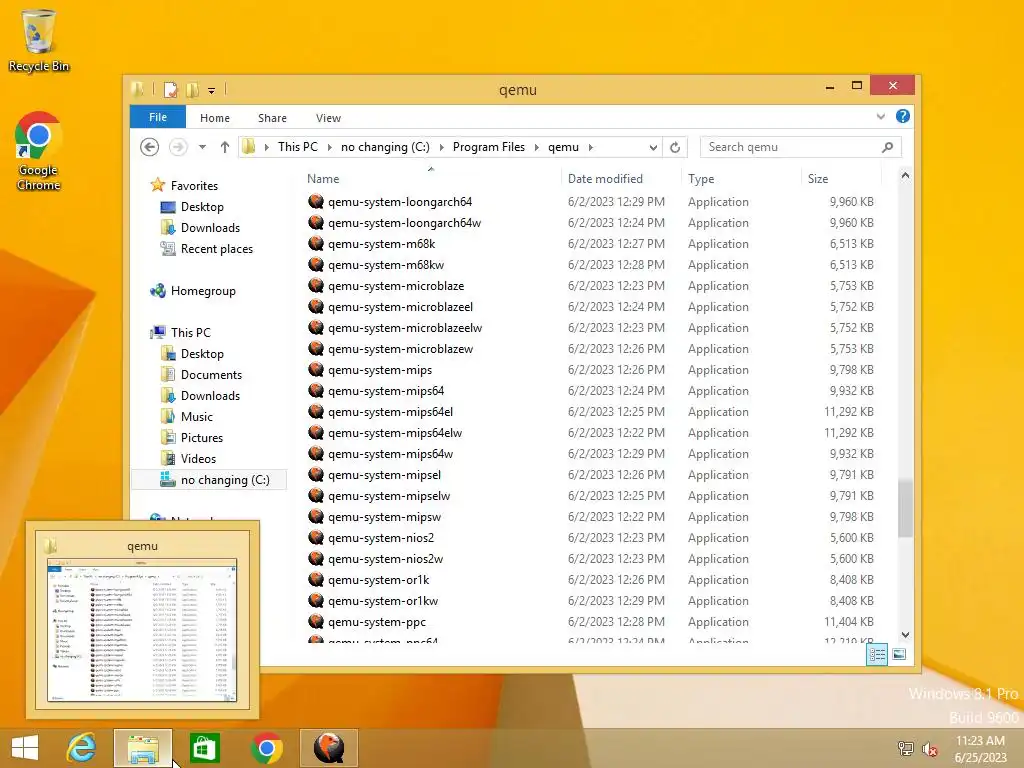Viewport: 1024px width, 768px height.
Task: Click the qemu window preview thumbnail
Action: point(142,630)
